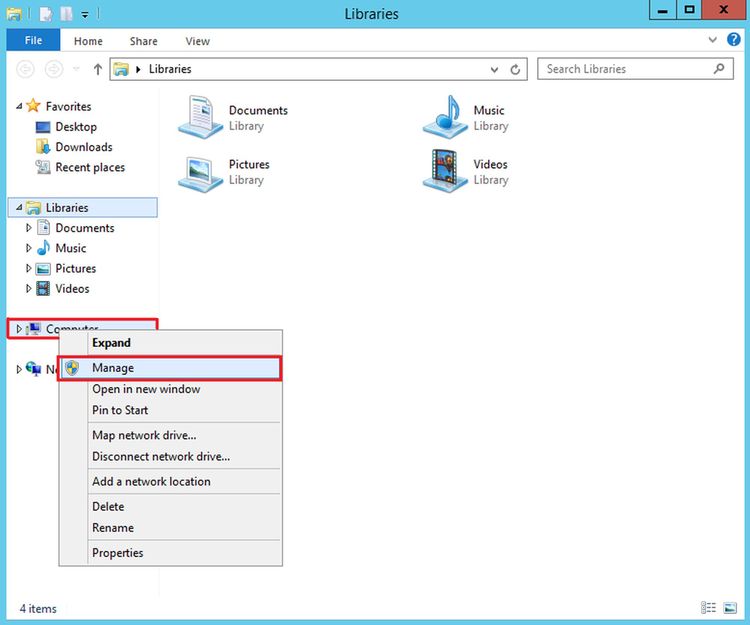Image resolution: width=750 pixels, height=625 pixels.
Task: Go up one folder level arrow
Action: pyautogui.click(x=98, y=69)
